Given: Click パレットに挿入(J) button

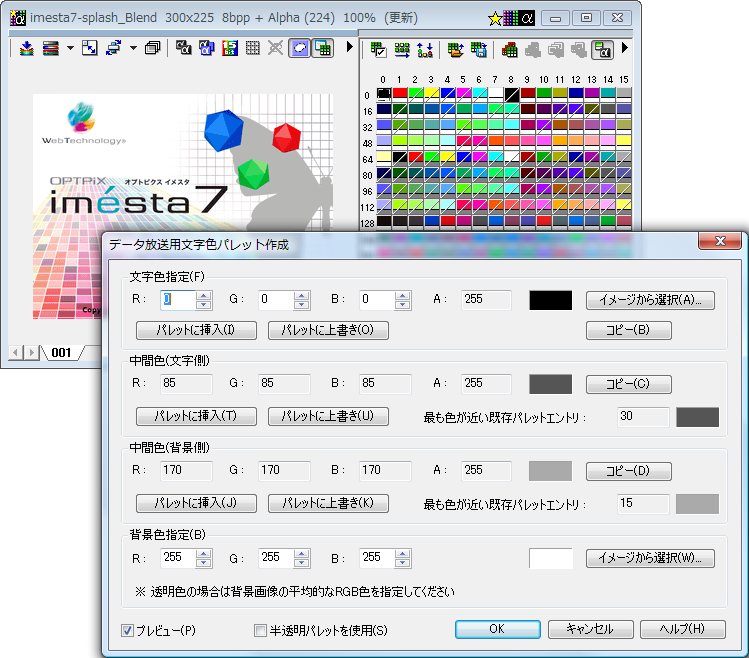Looking at the screenshot, I should (x=196, y=503).
